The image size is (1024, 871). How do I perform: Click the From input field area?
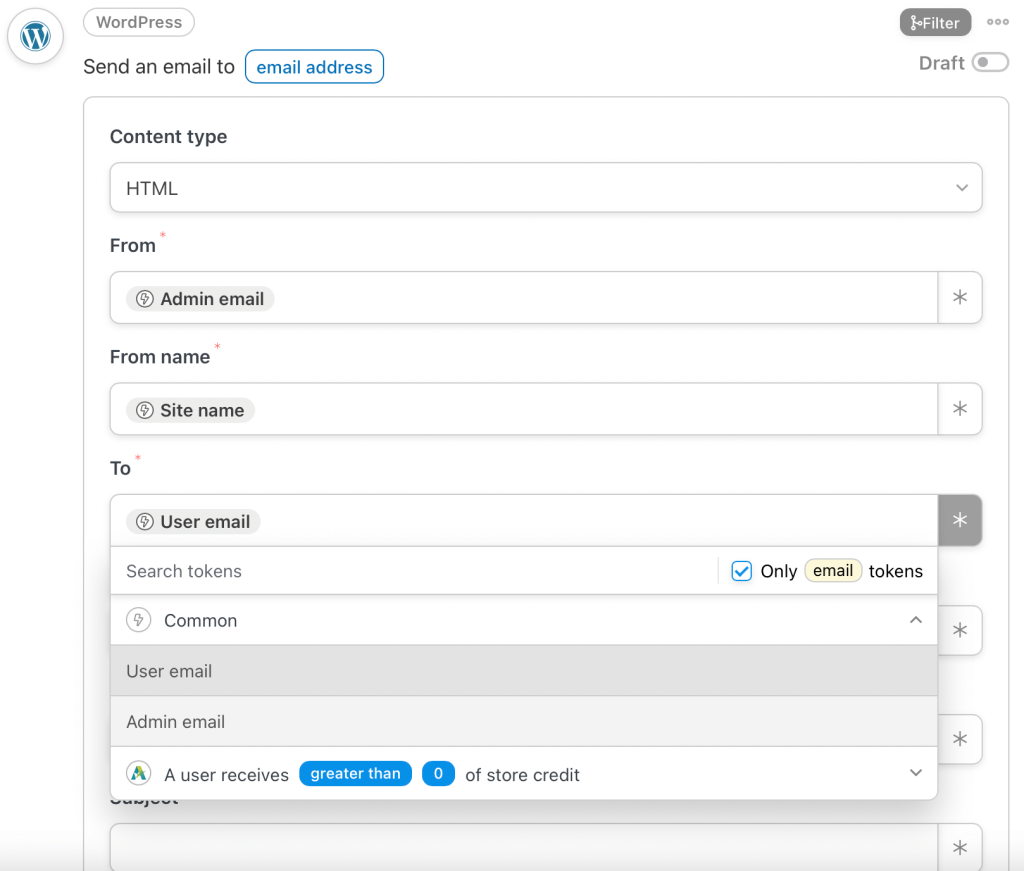tap(524, 298)
